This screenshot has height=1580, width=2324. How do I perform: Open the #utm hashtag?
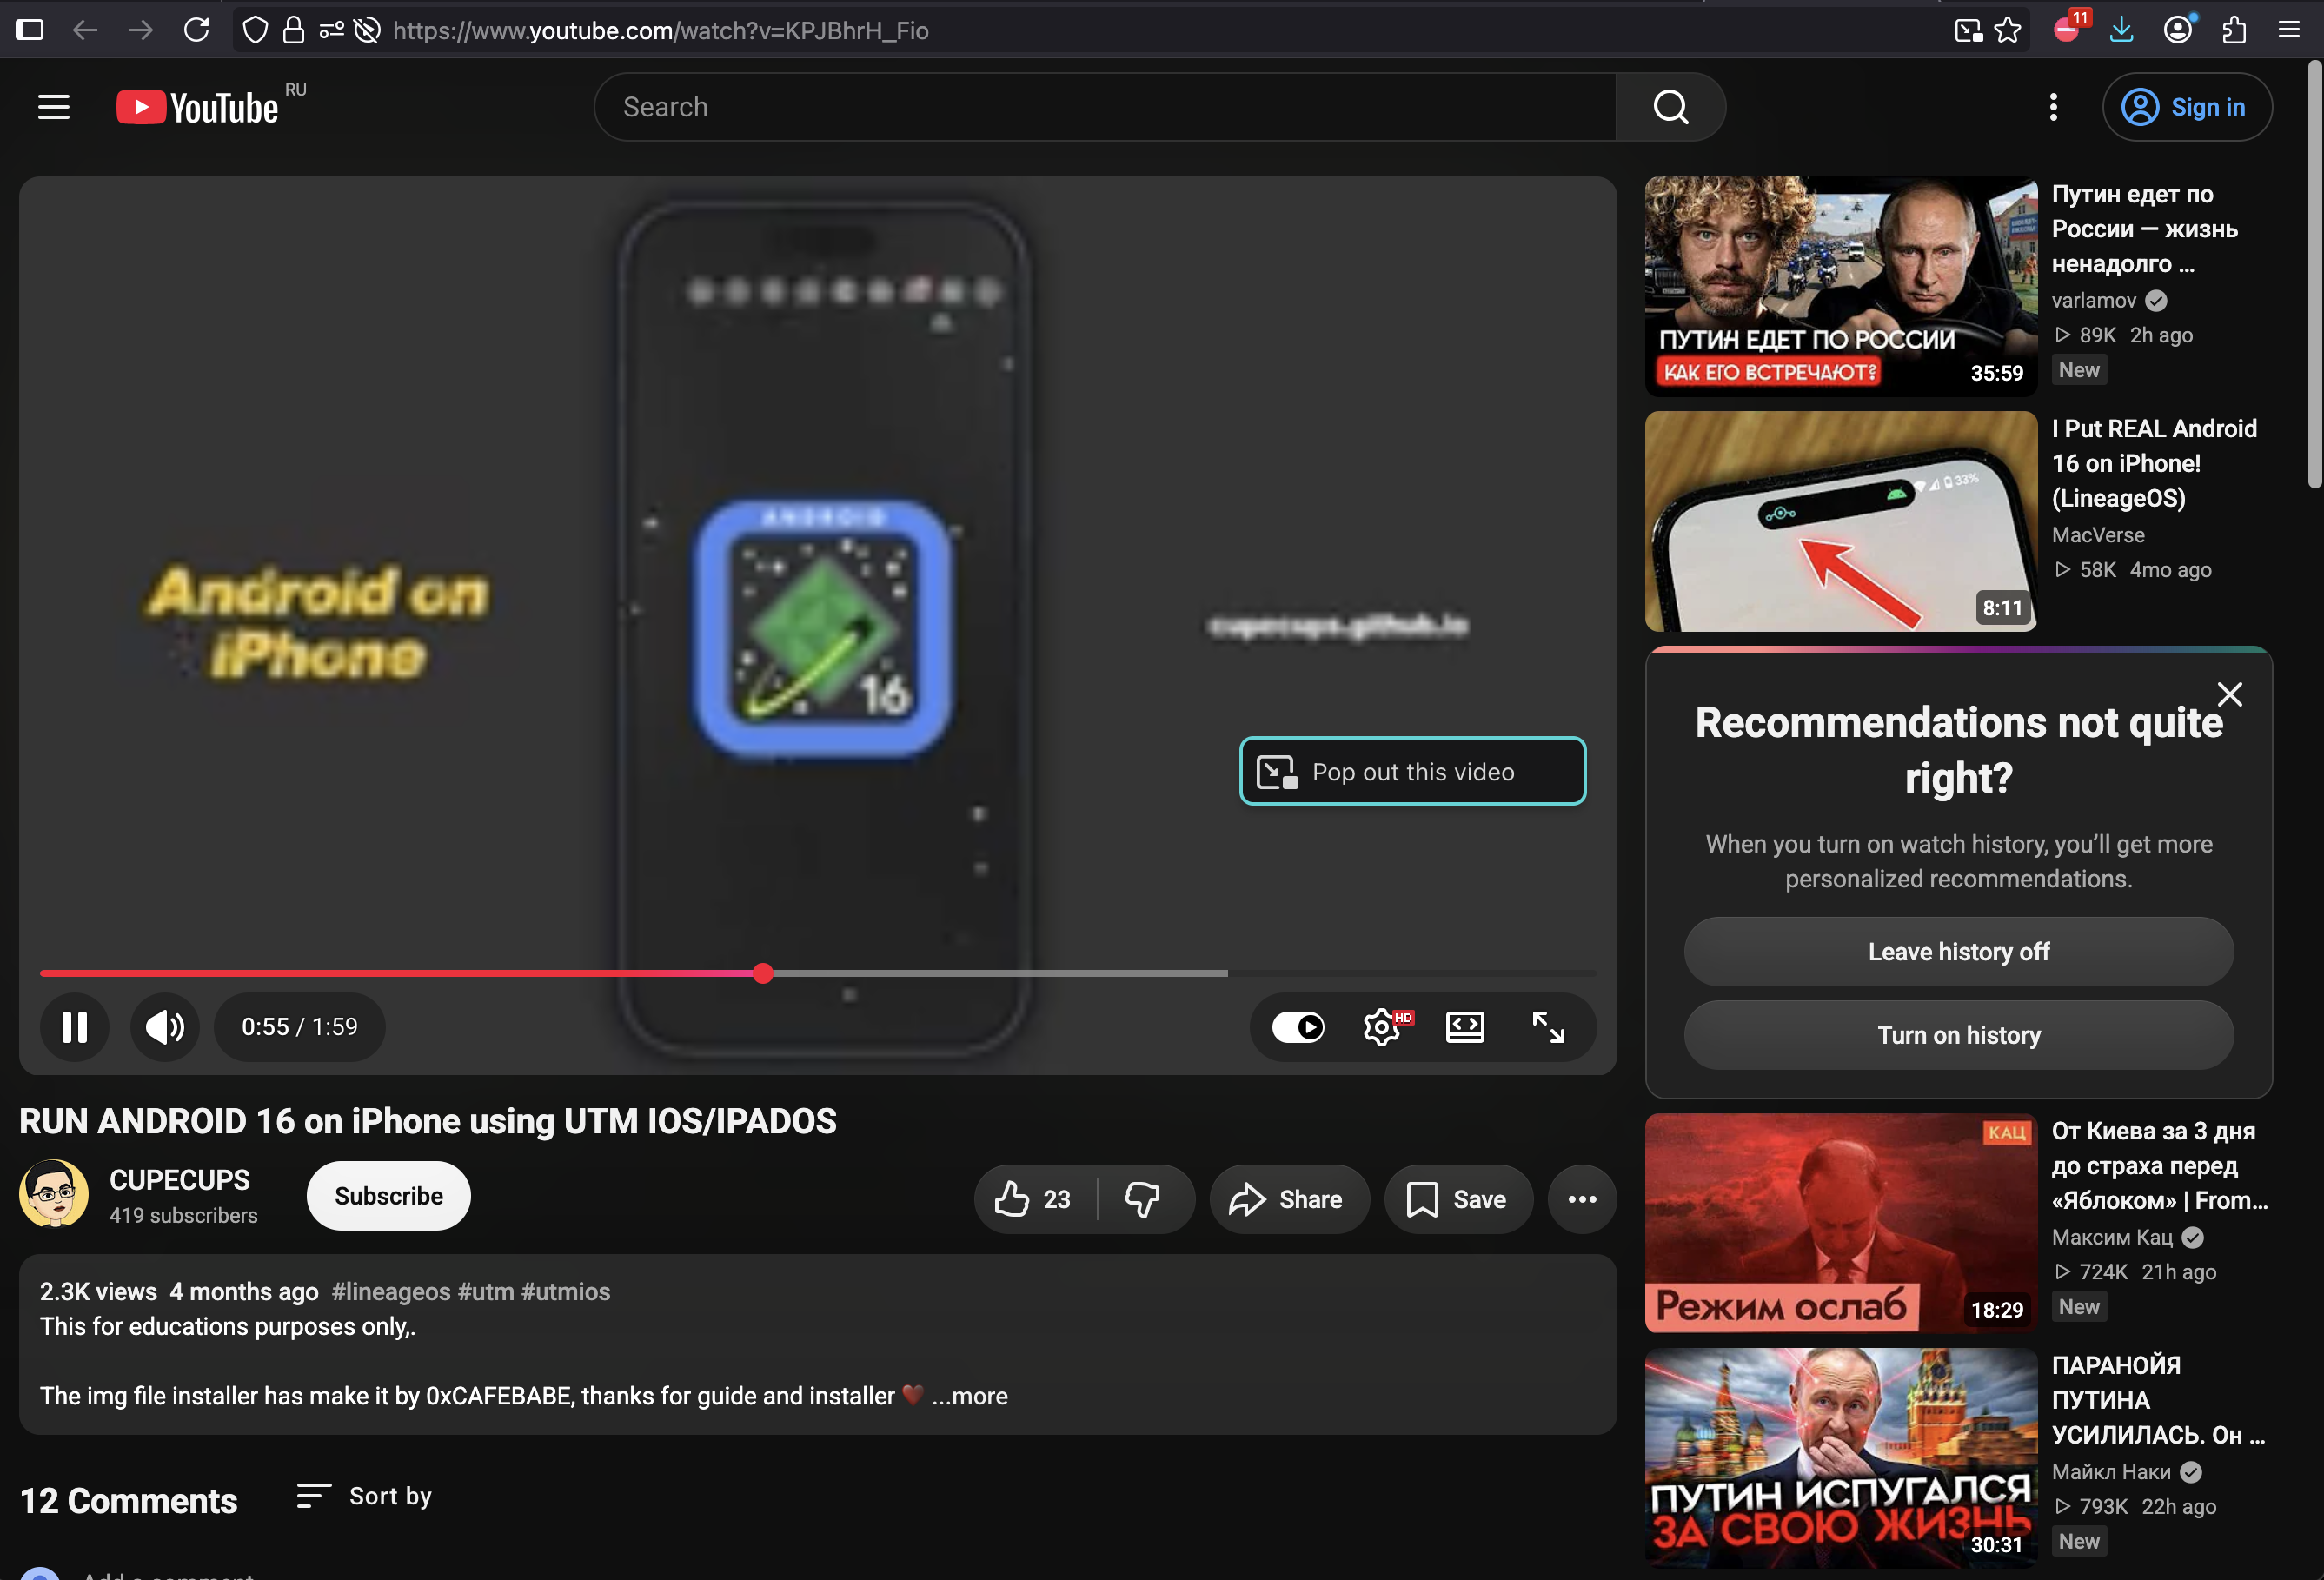pos(486,1292)
